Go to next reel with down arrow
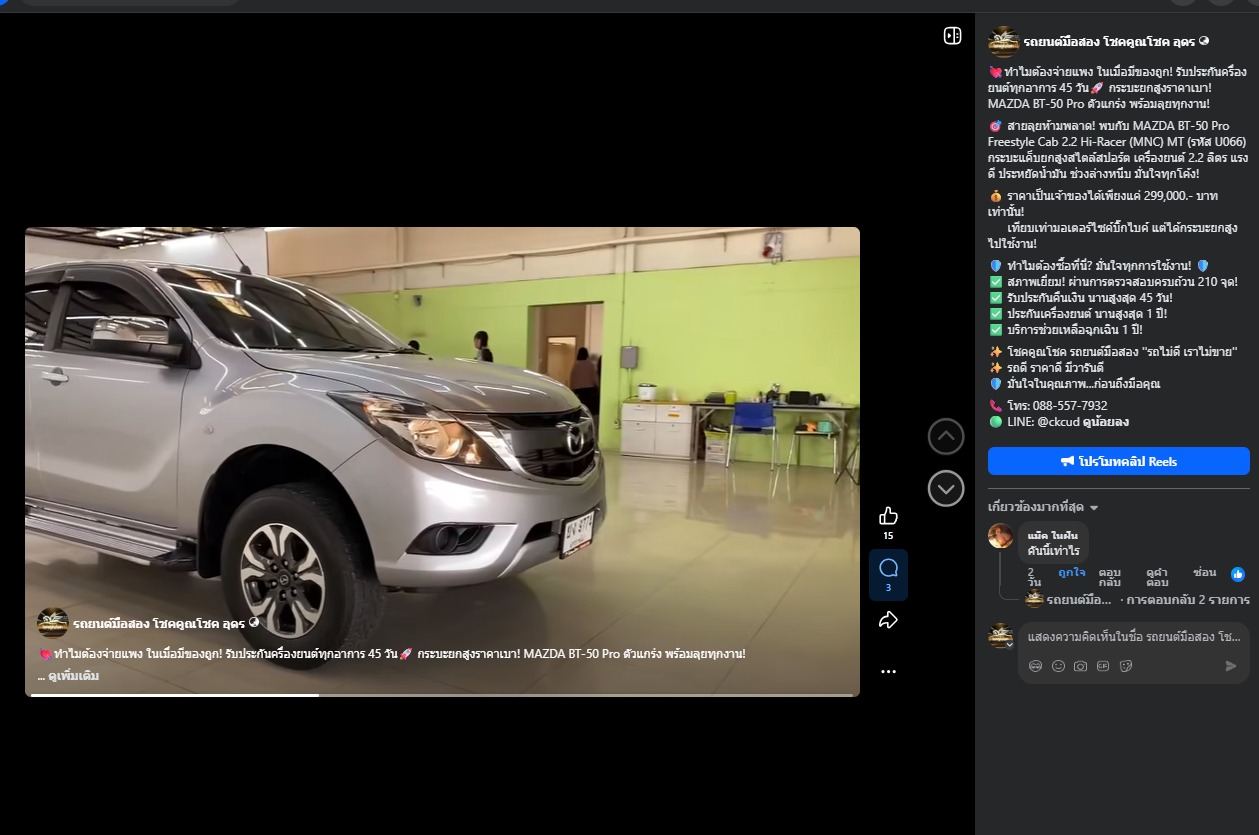This screenshot has height=835, width=1259. coord(946,488)
